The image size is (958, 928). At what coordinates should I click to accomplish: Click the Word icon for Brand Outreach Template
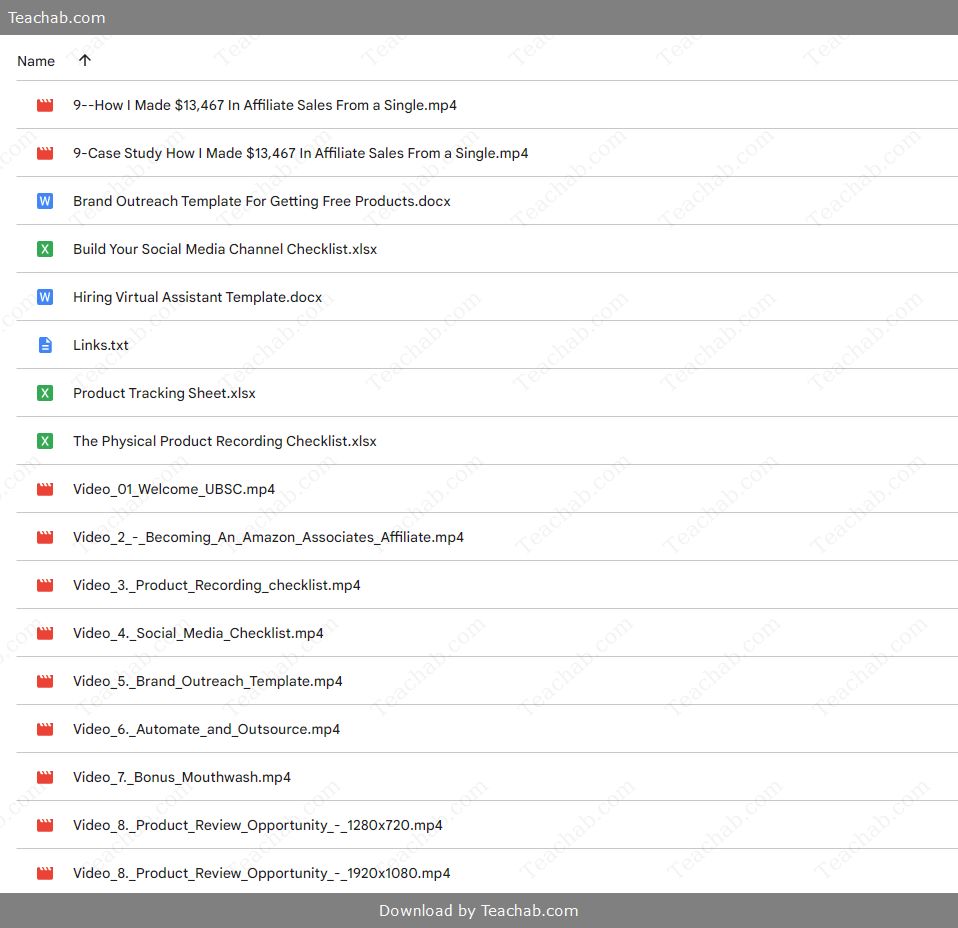pos(45,201)
